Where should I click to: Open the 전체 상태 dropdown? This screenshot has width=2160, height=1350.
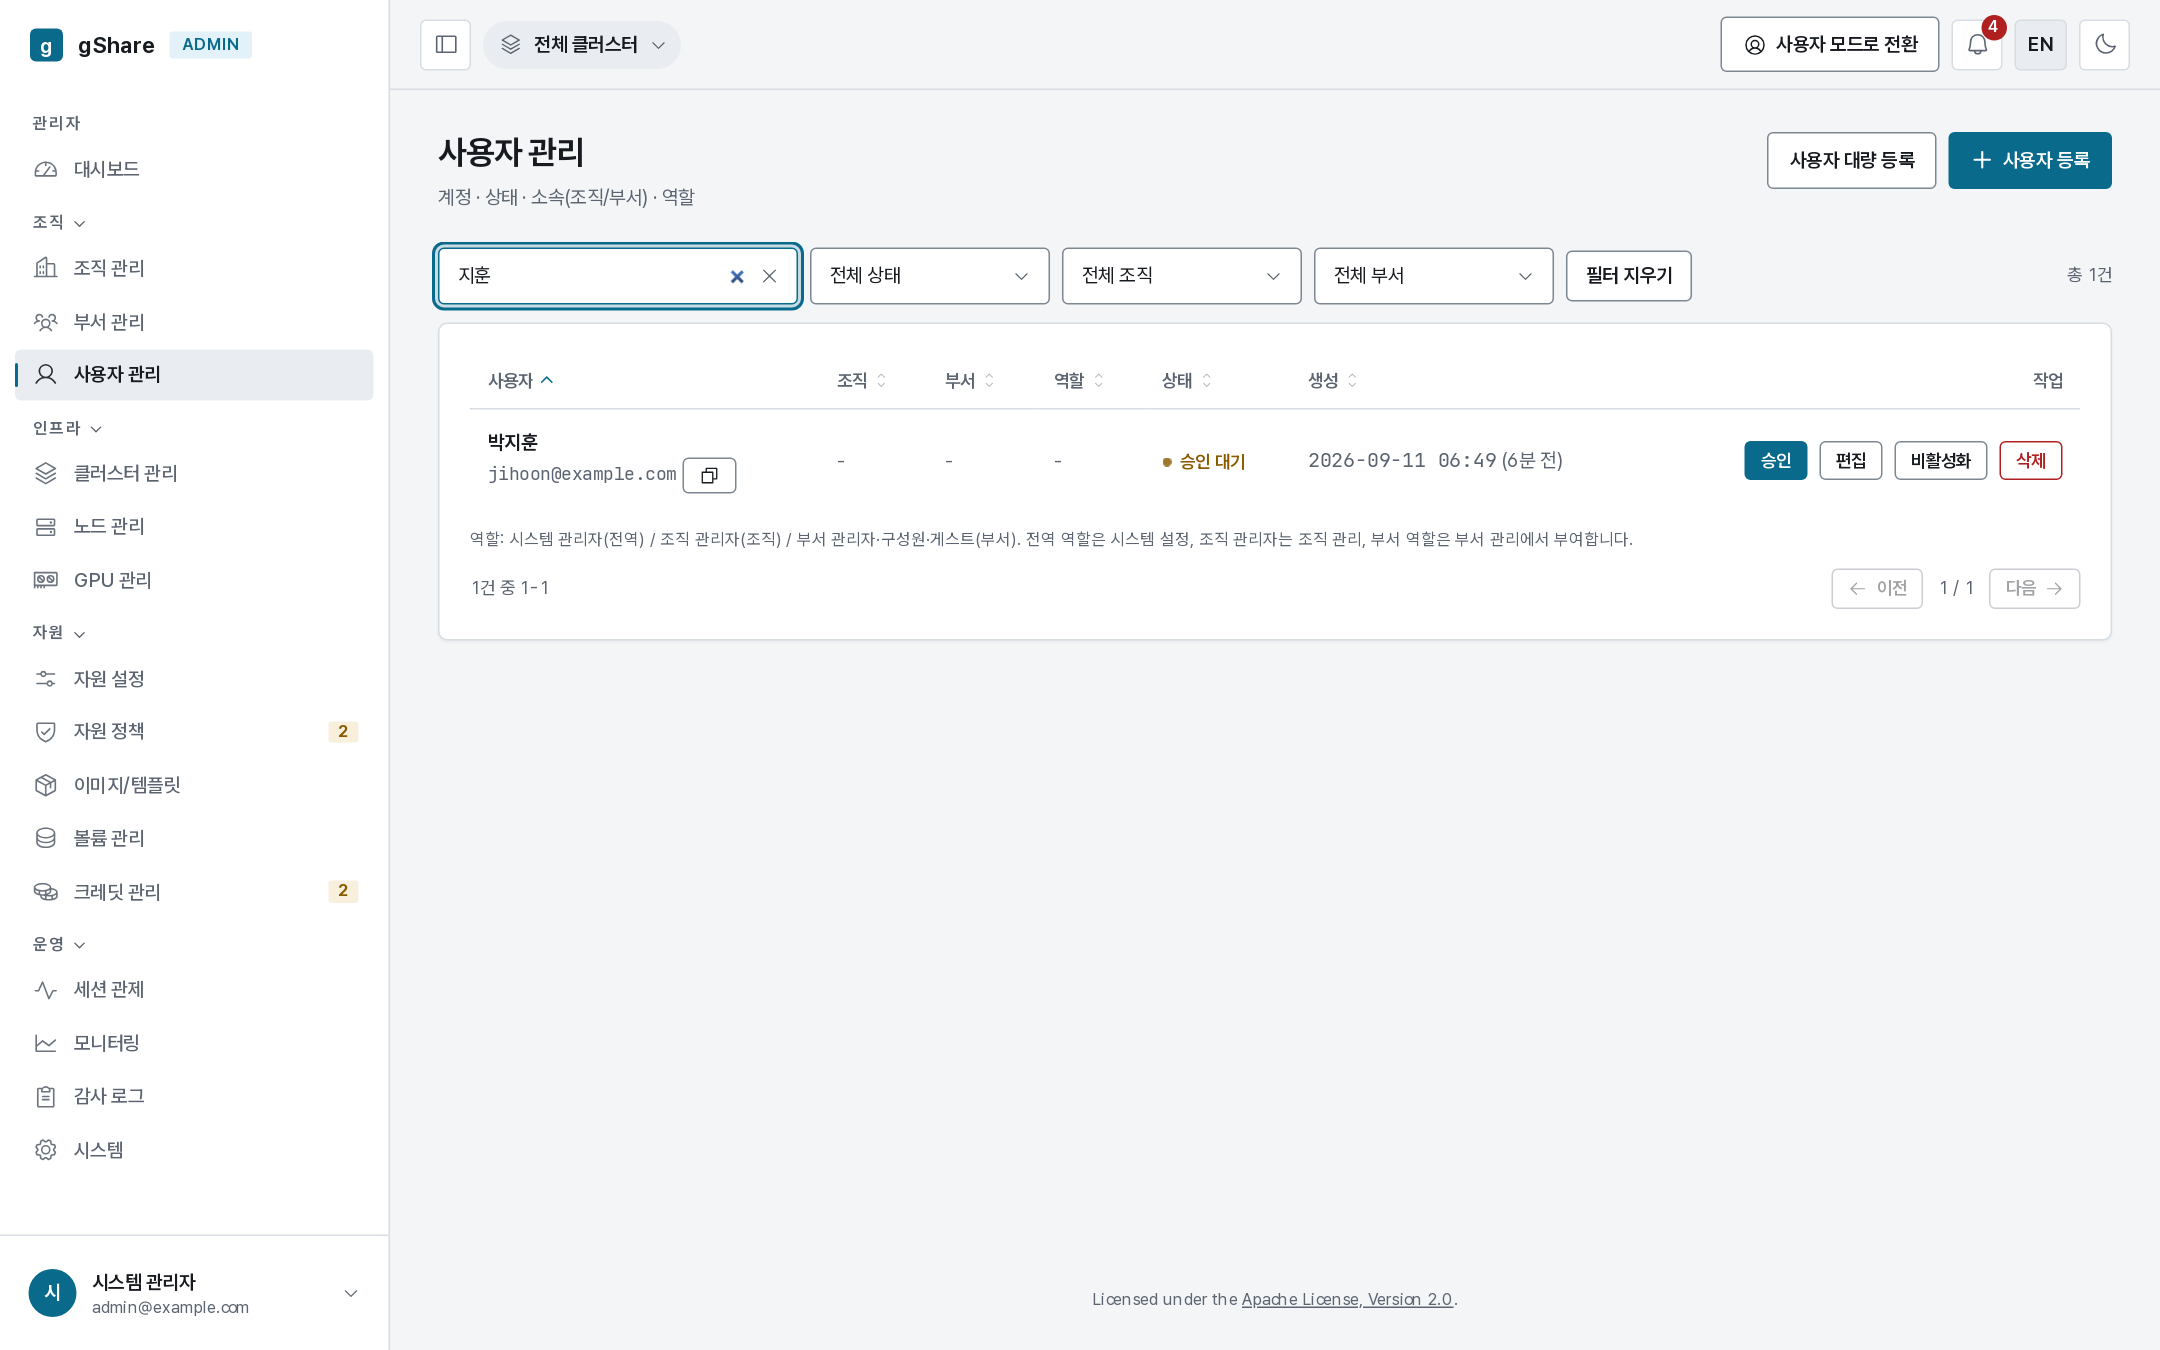[x=929, y=276]
